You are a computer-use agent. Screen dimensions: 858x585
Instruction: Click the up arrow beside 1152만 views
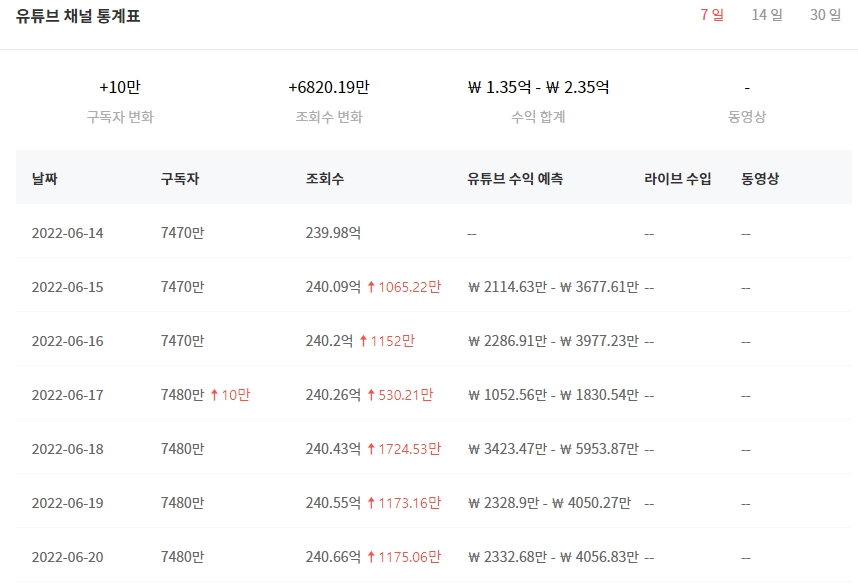[x=363, y=340]
